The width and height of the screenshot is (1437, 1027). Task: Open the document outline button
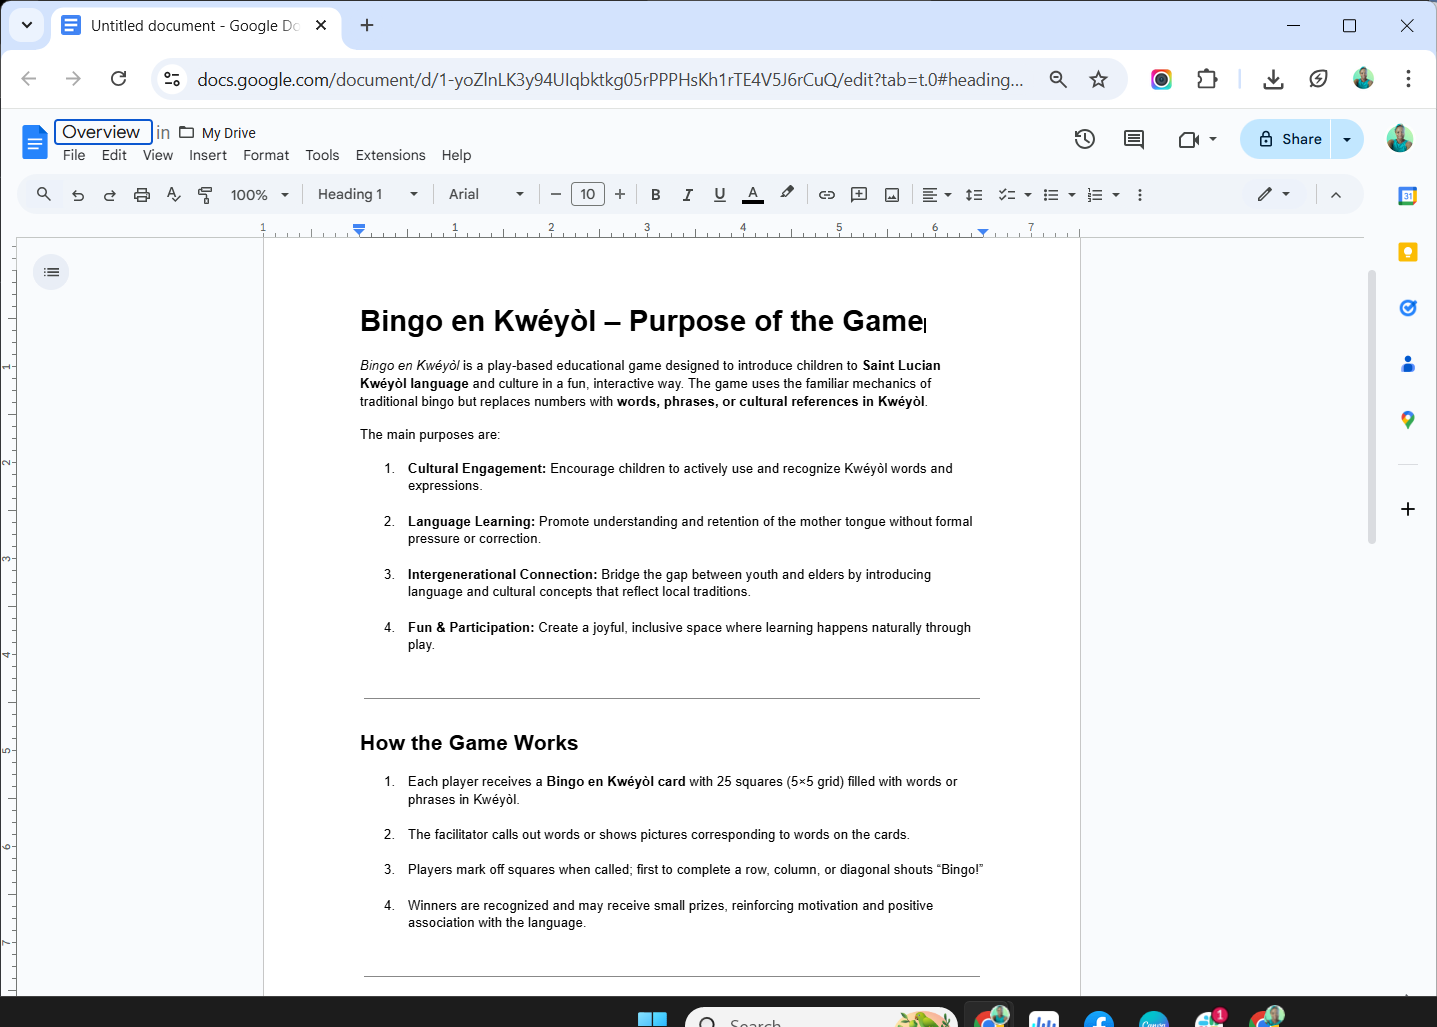51,272
